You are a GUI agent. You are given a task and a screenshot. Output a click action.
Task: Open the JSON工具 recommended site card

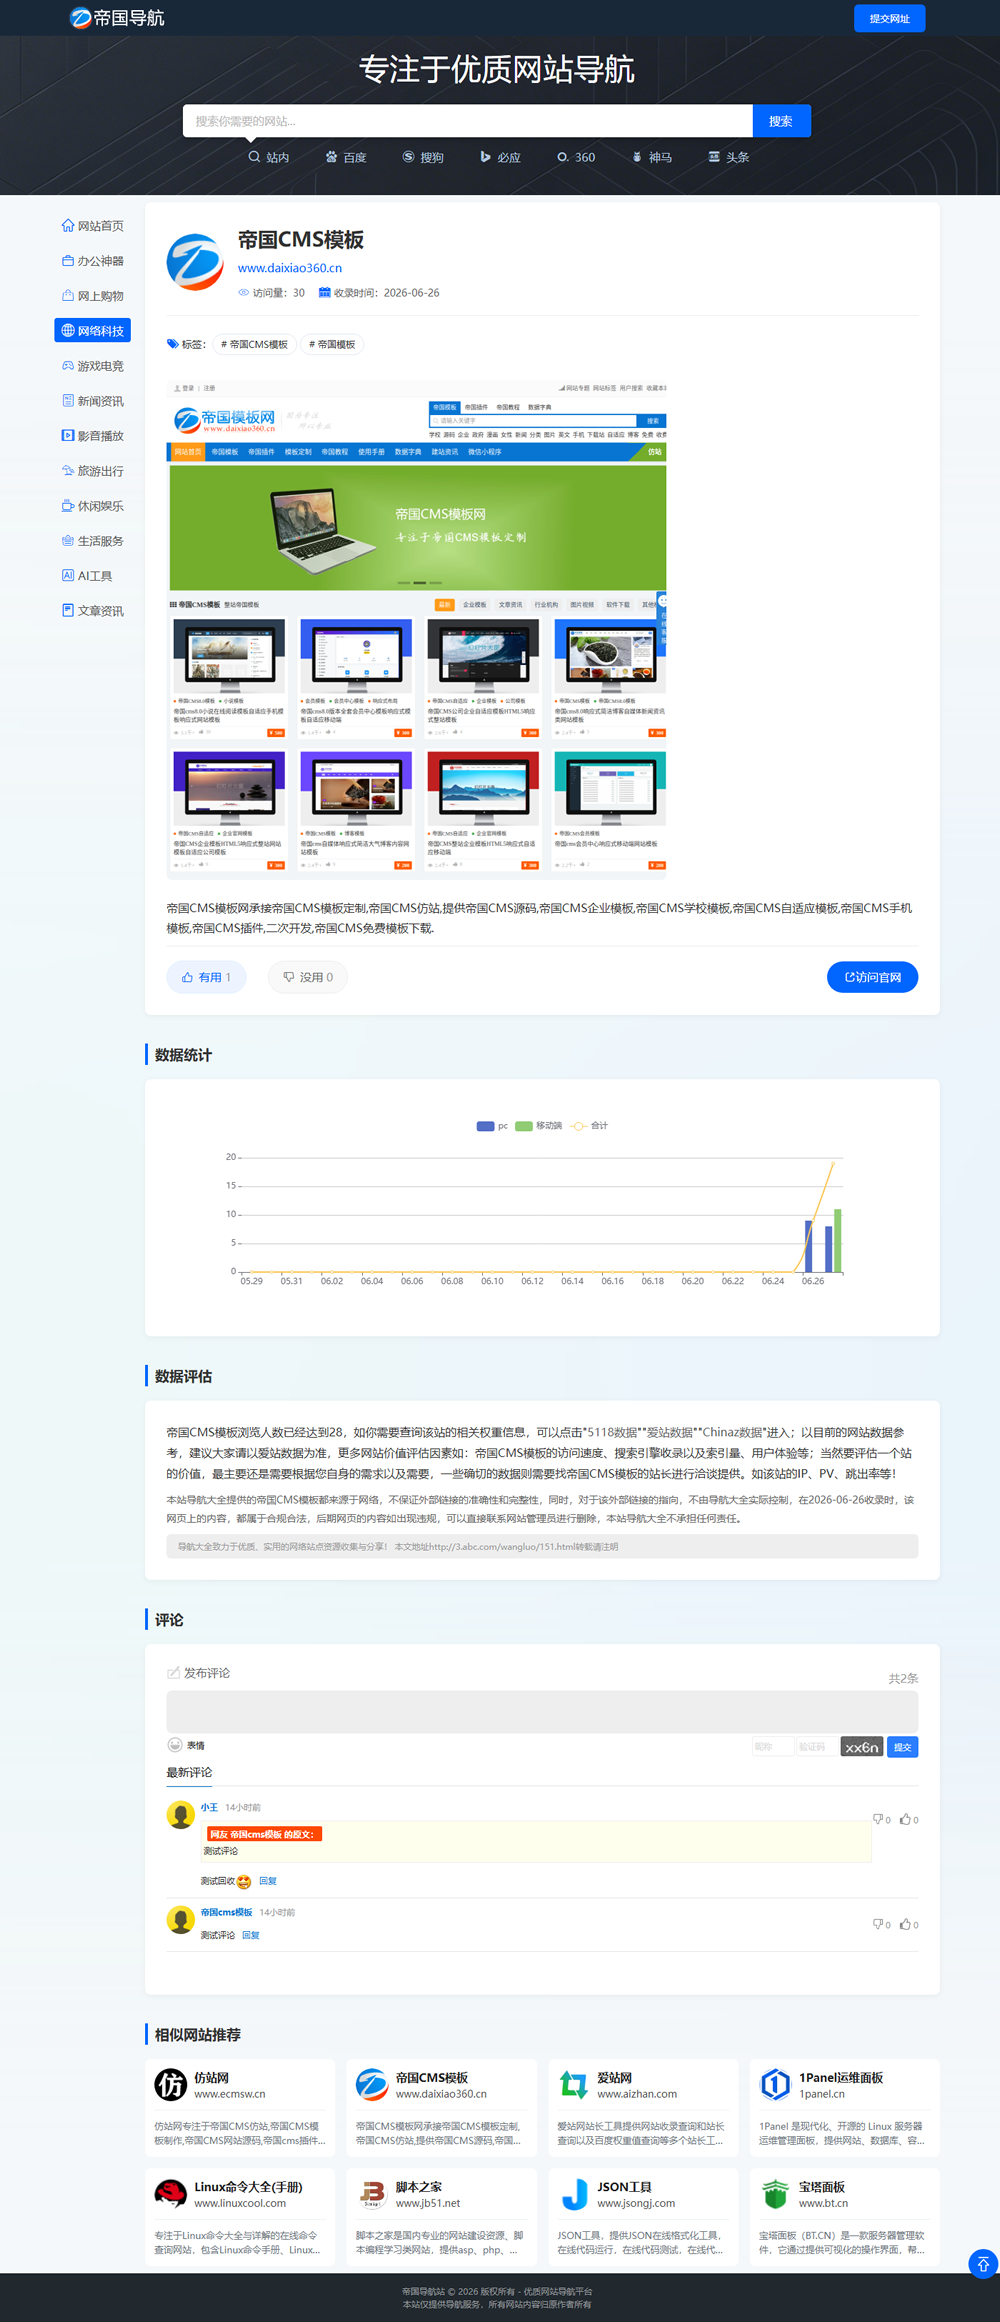[x=643, y=2215]
